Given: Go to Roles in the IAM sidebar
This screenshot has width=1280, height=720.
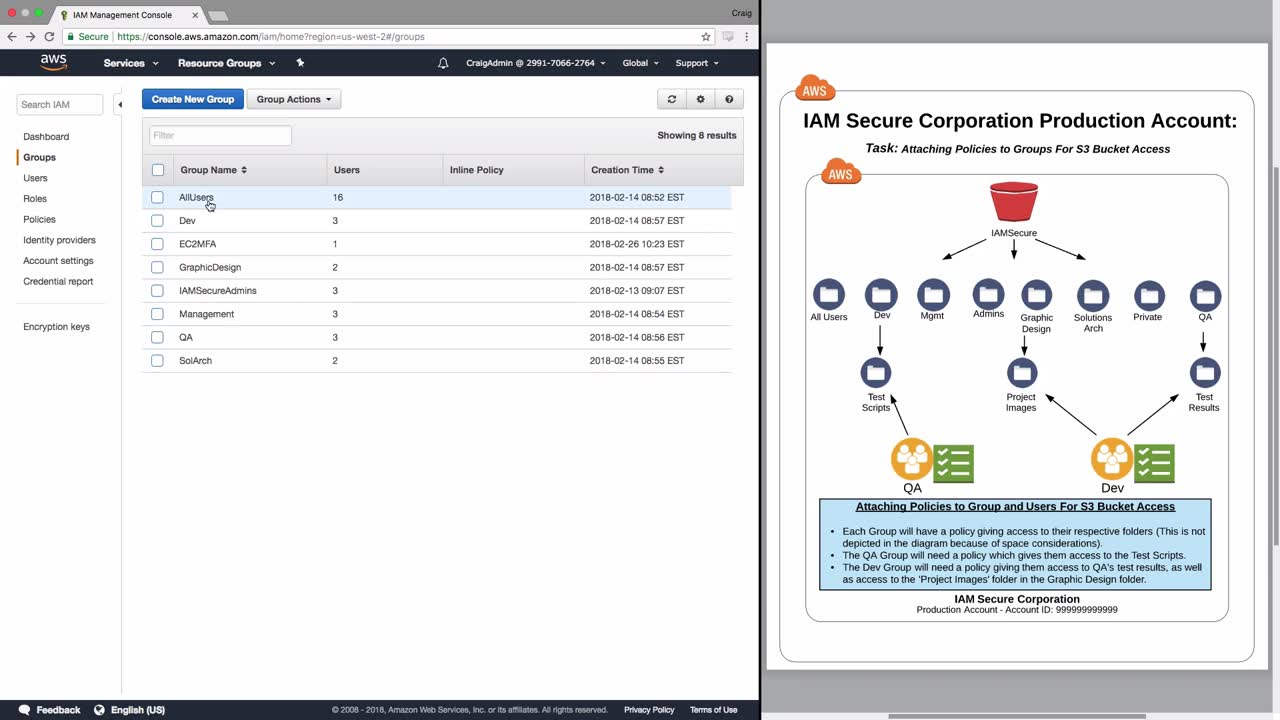Looking at the screenshot, I should (35, 199).
